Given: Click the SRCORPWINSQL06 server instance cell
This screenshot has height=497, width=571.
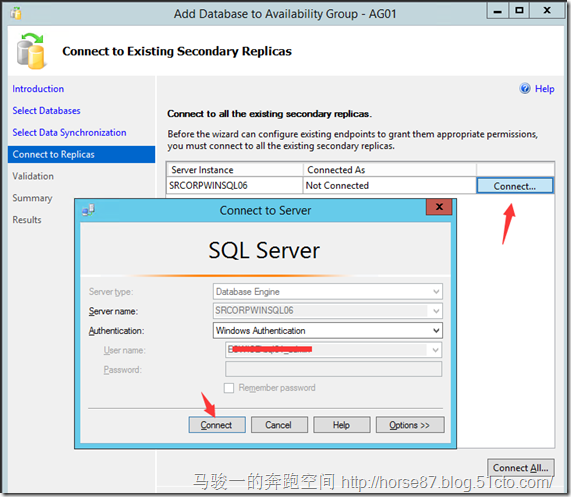Looking at the screenshot, I should [x=235, y=186].
